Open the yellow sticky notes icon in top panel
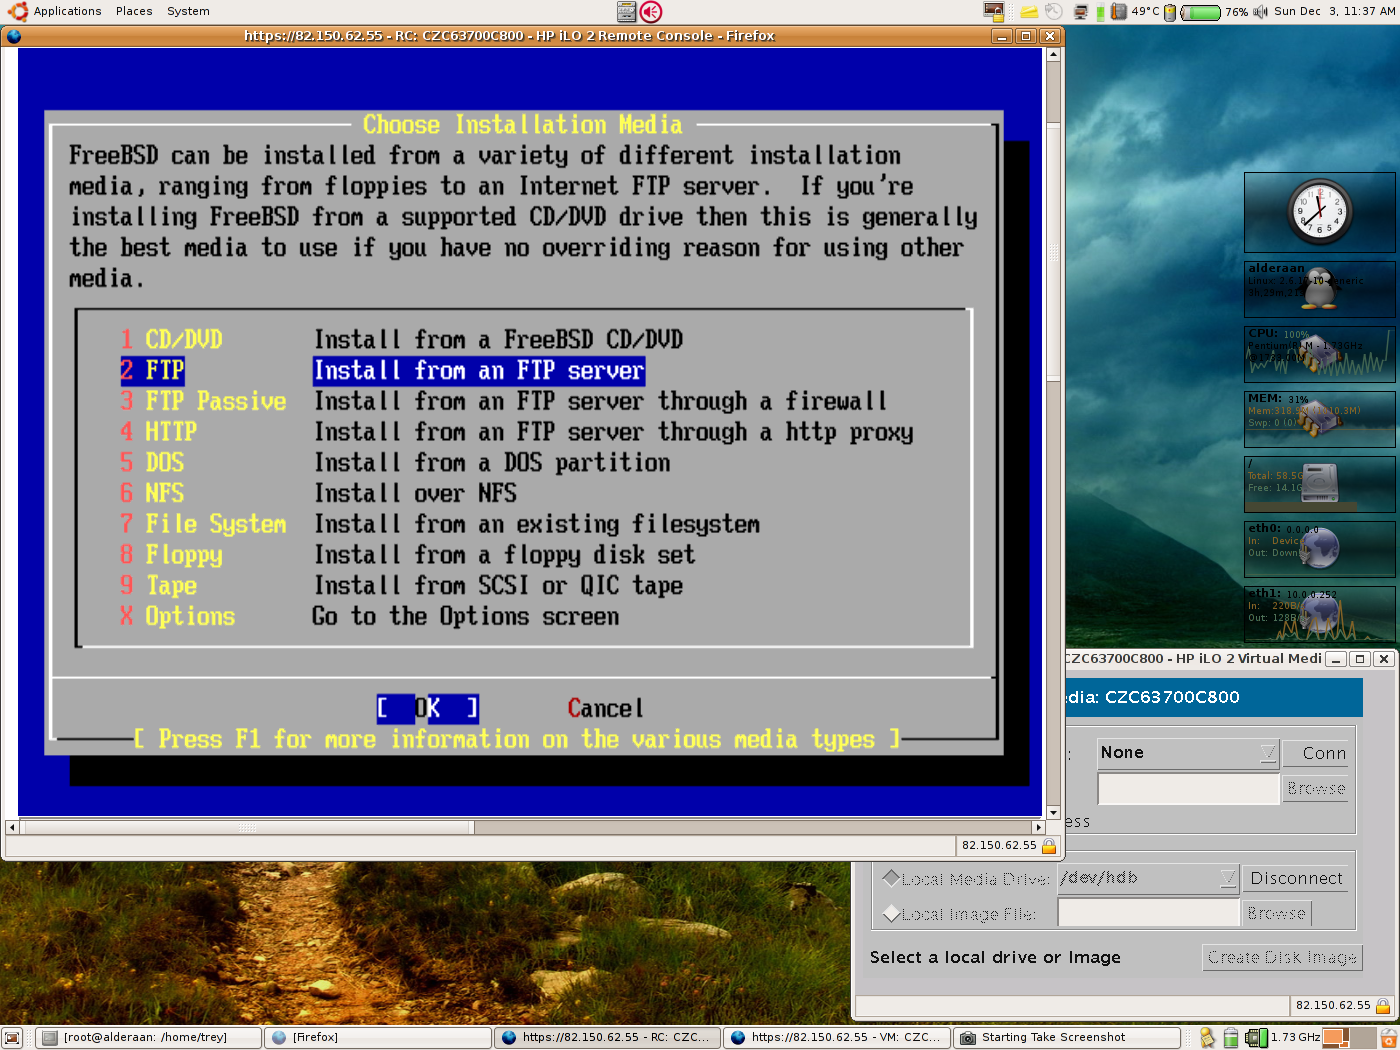Screen dimensions: 1400x1050 coord(1029,12)
